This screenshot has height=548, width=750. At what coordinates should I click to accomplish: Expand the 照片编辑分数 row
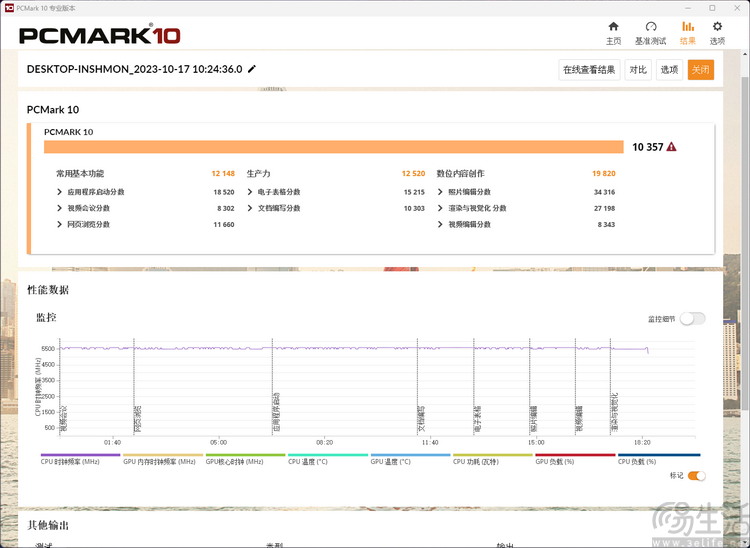point(441,192)
